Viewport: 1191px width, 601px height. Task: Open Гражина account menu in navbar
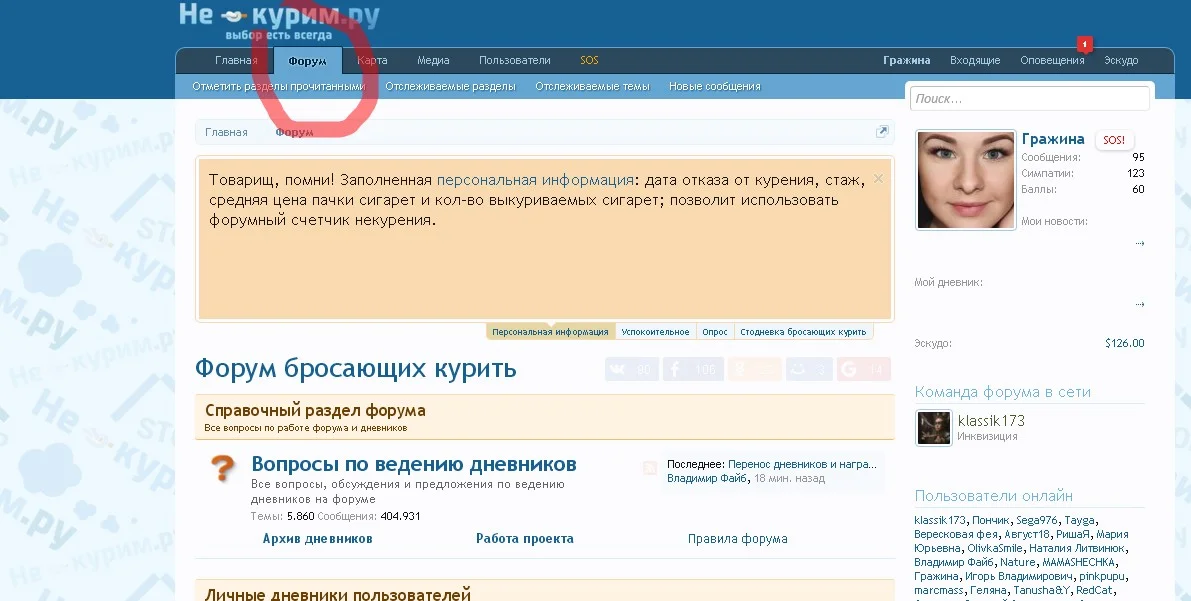tap(907, 60)
